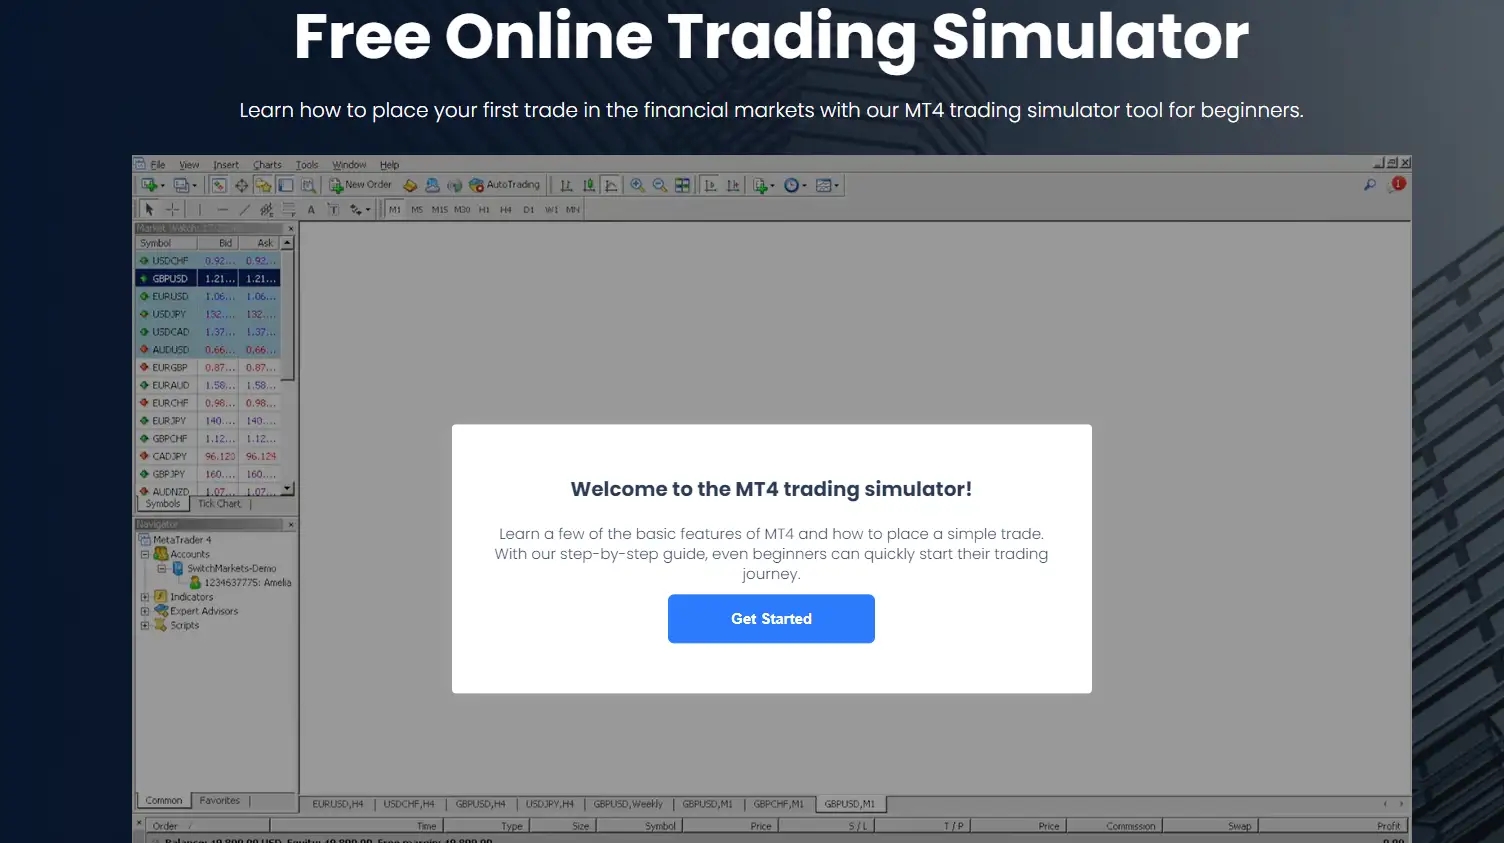Switch to the M1 timeframe
1504x843 pixels.
(395, 209)
